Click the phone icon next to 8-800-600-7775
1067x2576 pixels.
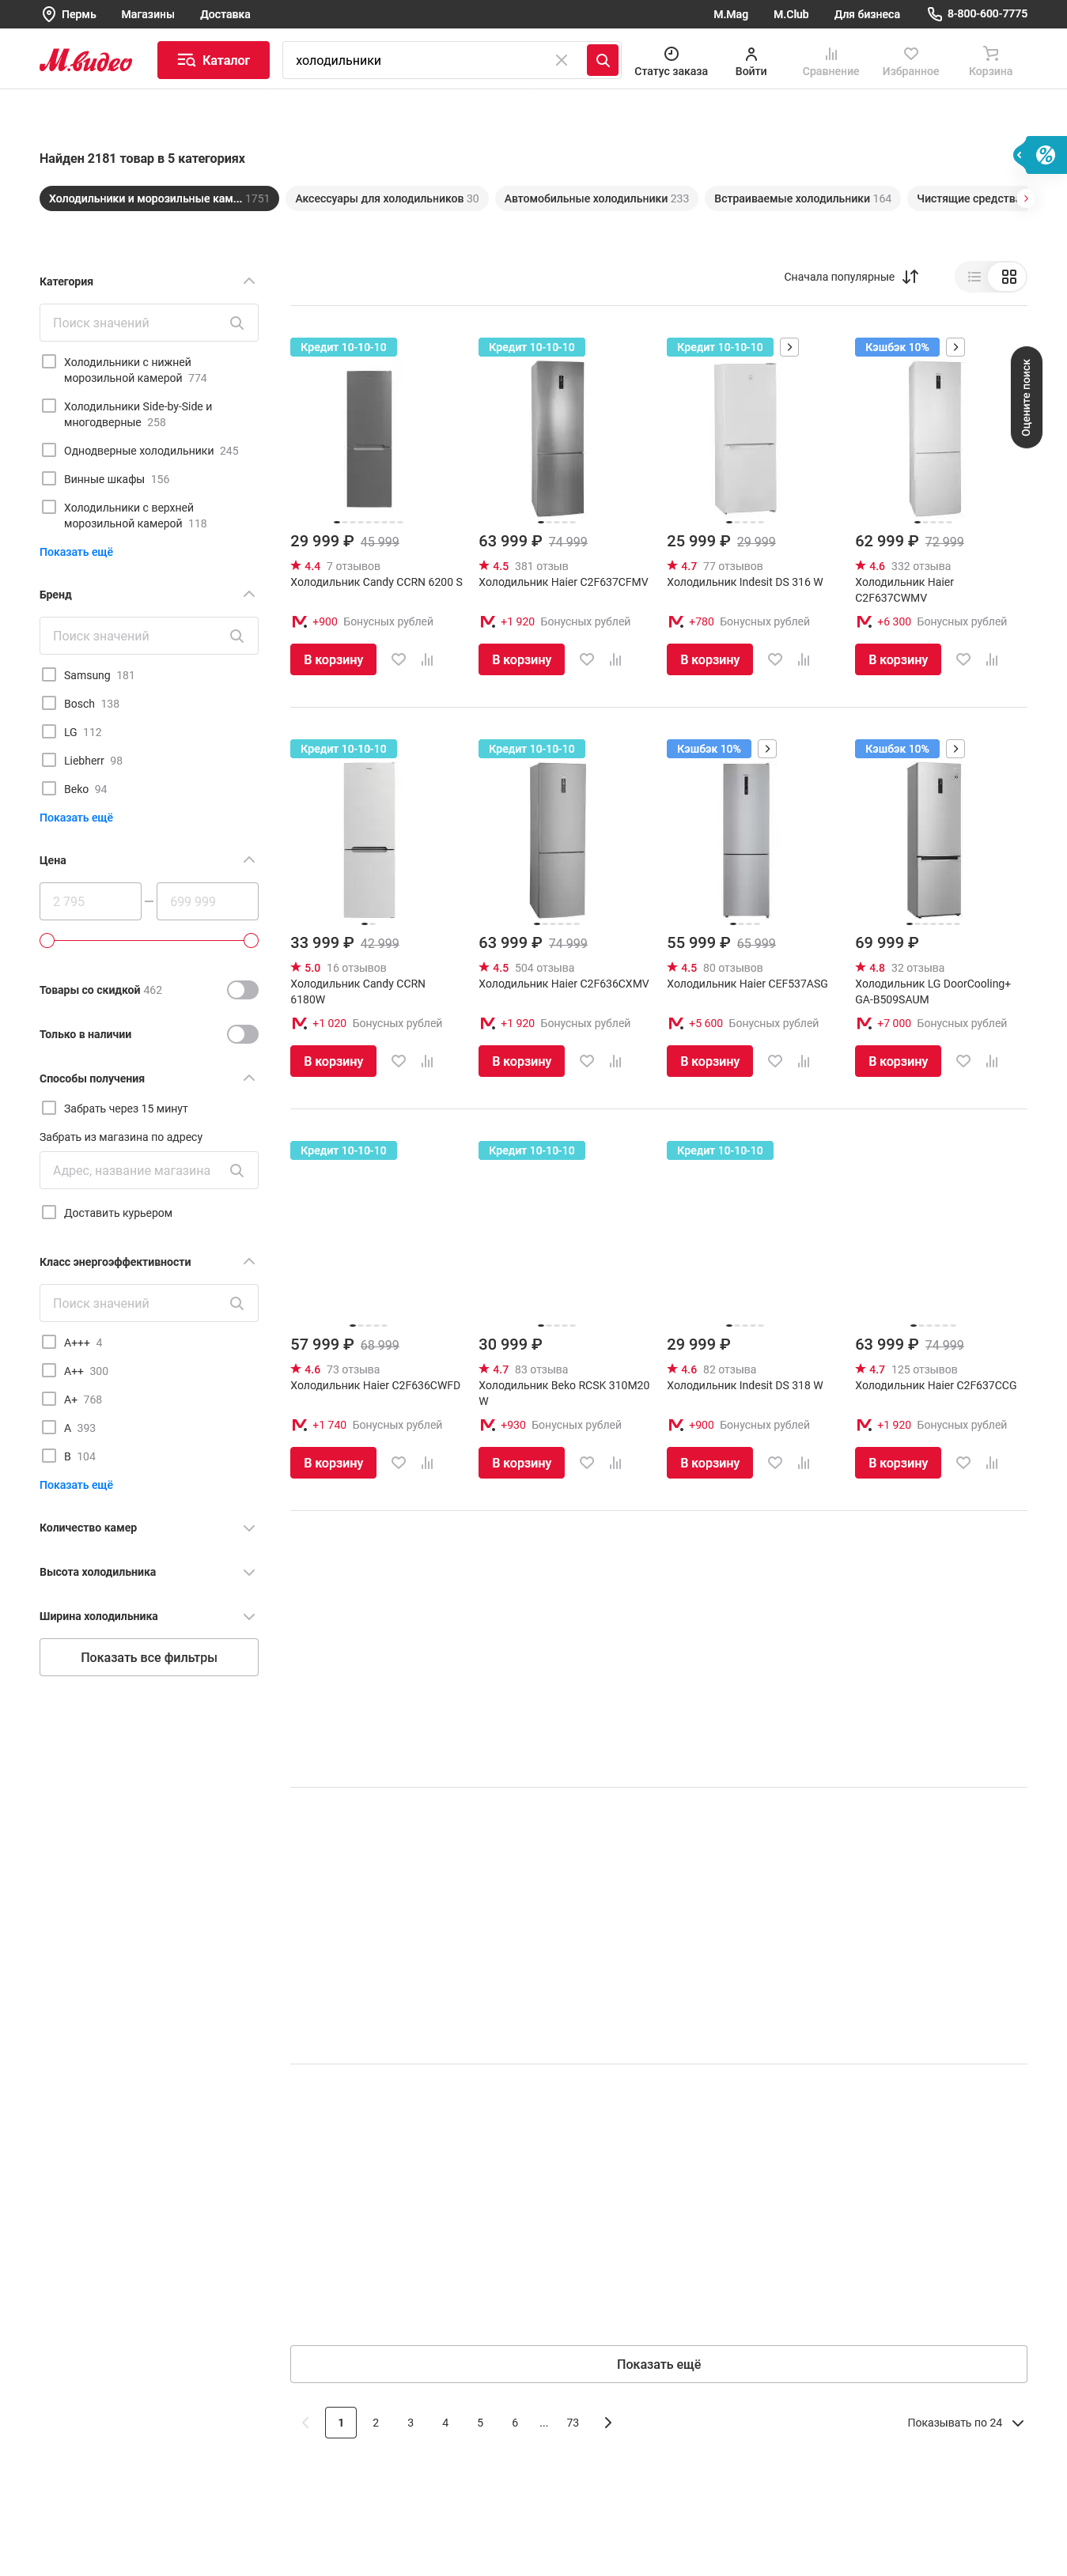[934, 14]
